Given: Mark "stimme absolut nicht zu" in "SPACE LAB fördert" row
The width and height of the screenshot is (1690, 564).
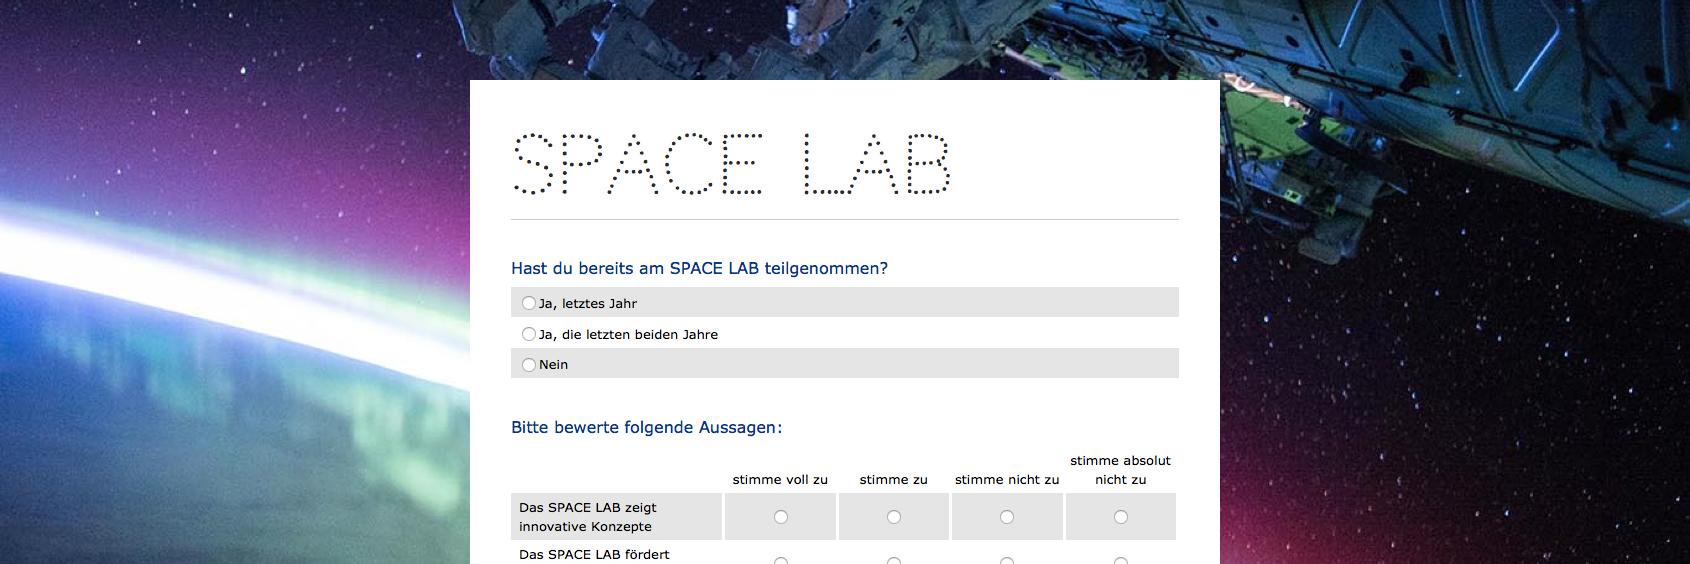Looking at the screenshot, I should coord(1121,560).
